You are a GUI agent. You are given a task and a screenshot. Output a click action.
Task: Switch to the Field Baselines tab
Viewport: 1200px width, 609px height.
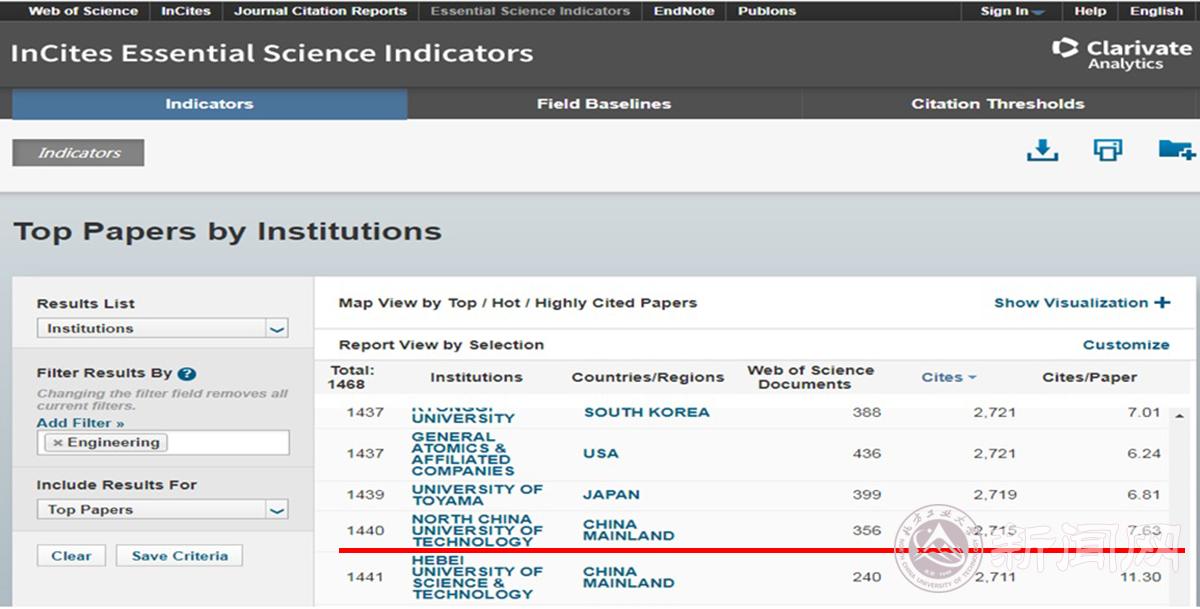(x=603, y=104)
